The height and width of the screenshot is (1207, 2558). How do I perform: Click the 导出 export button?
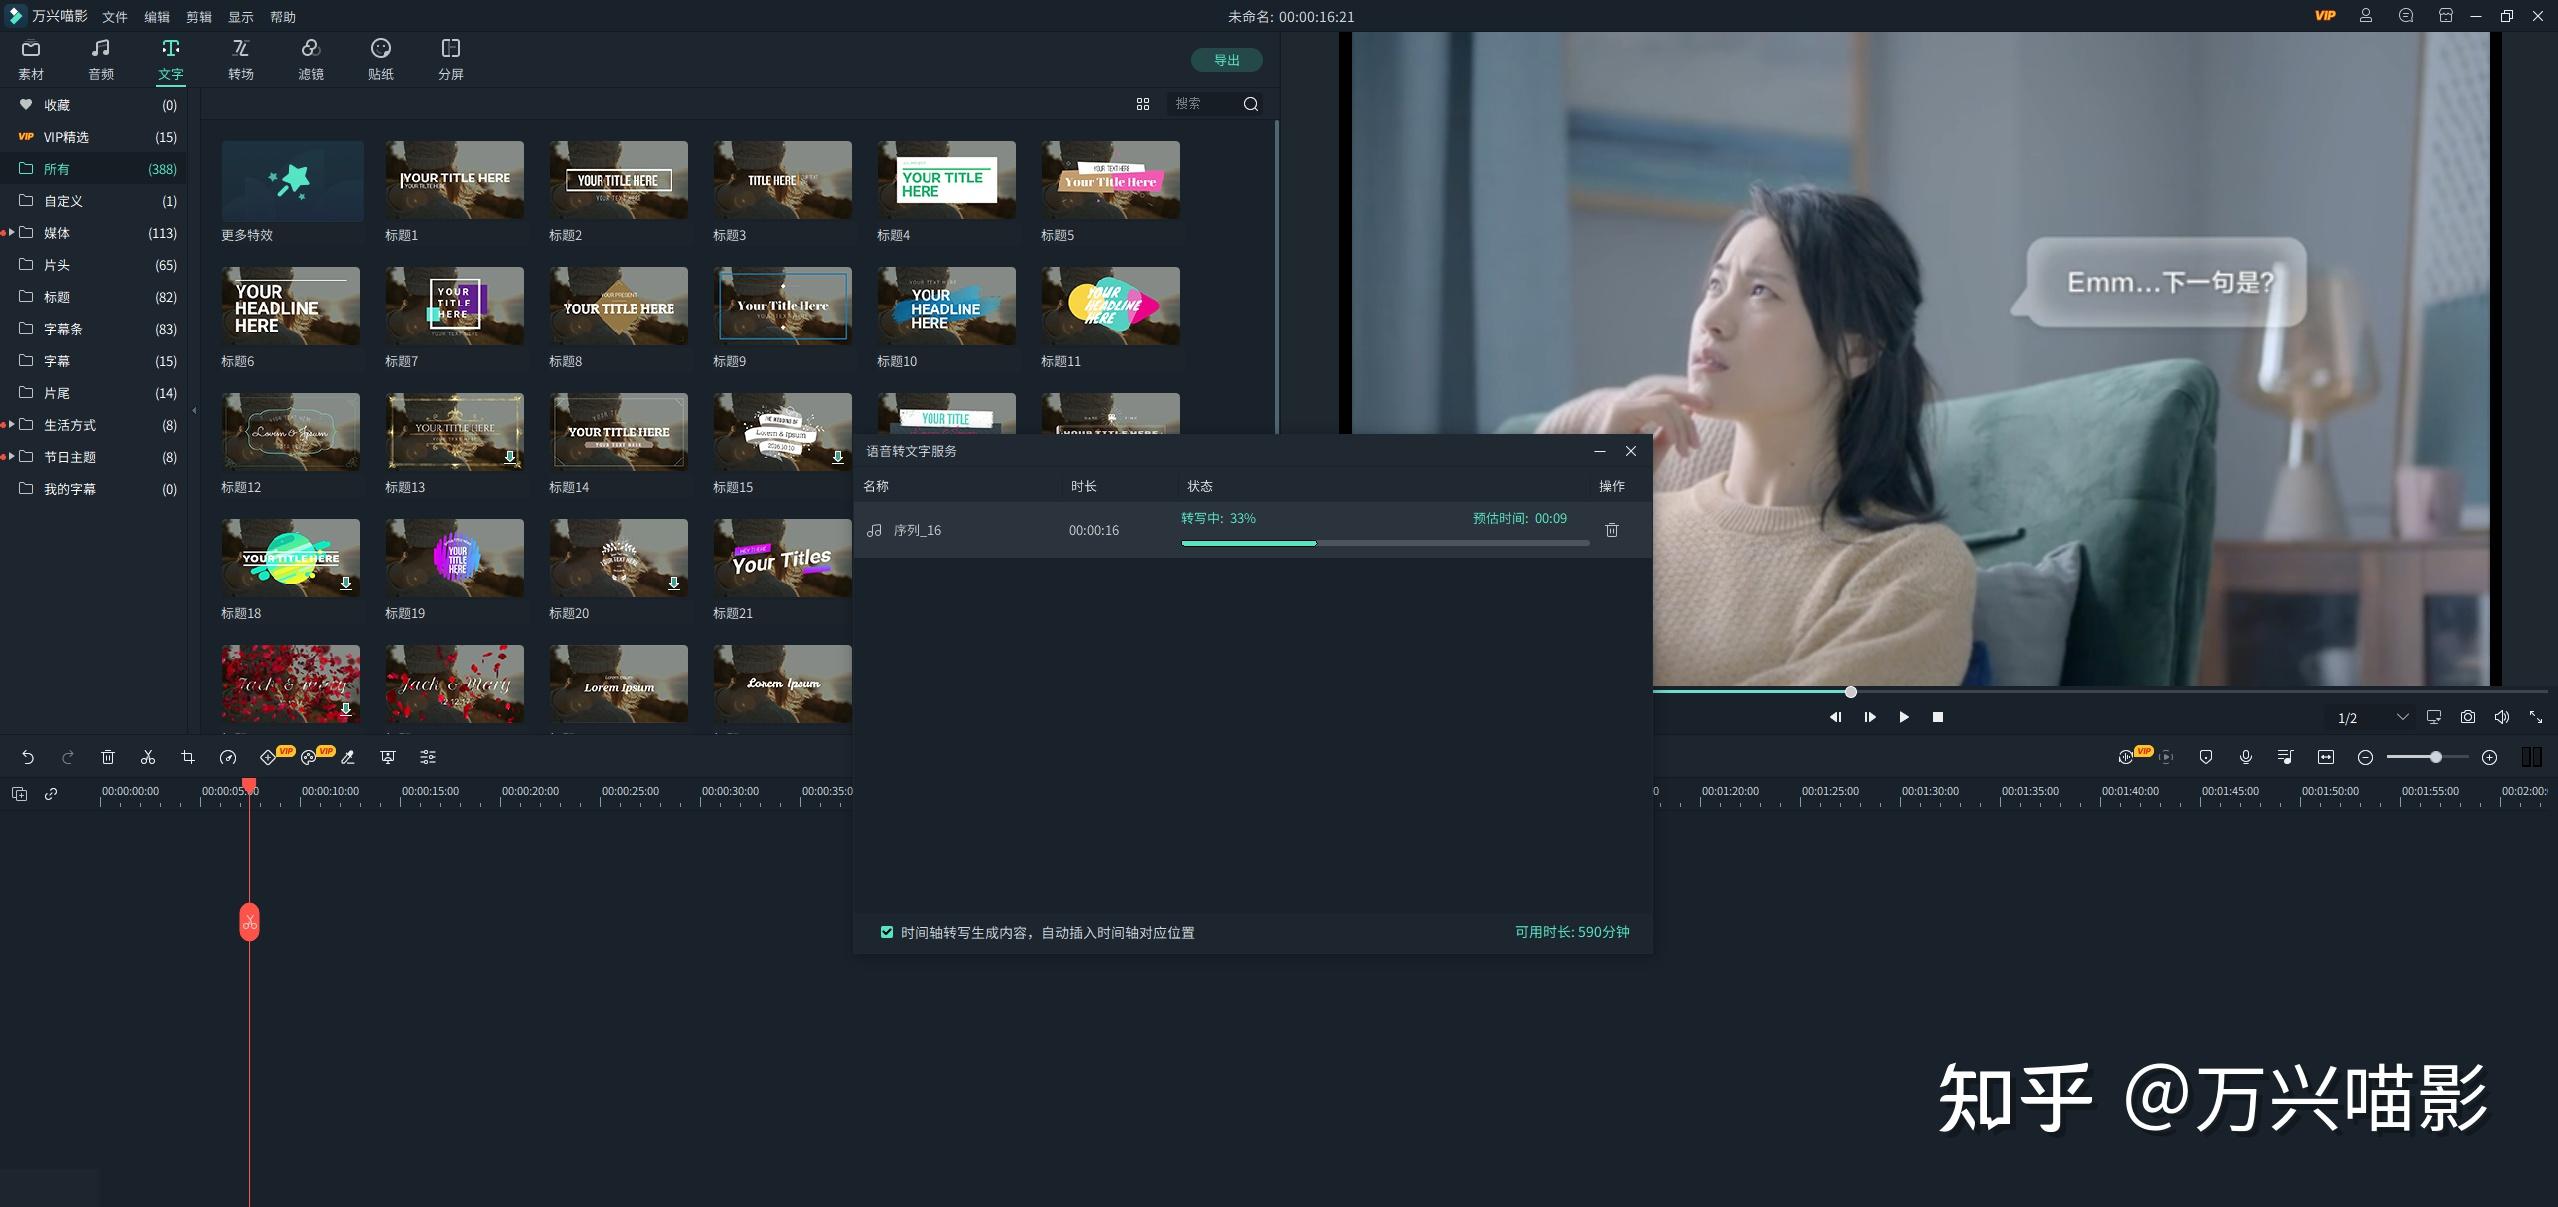pos(1226,60)
